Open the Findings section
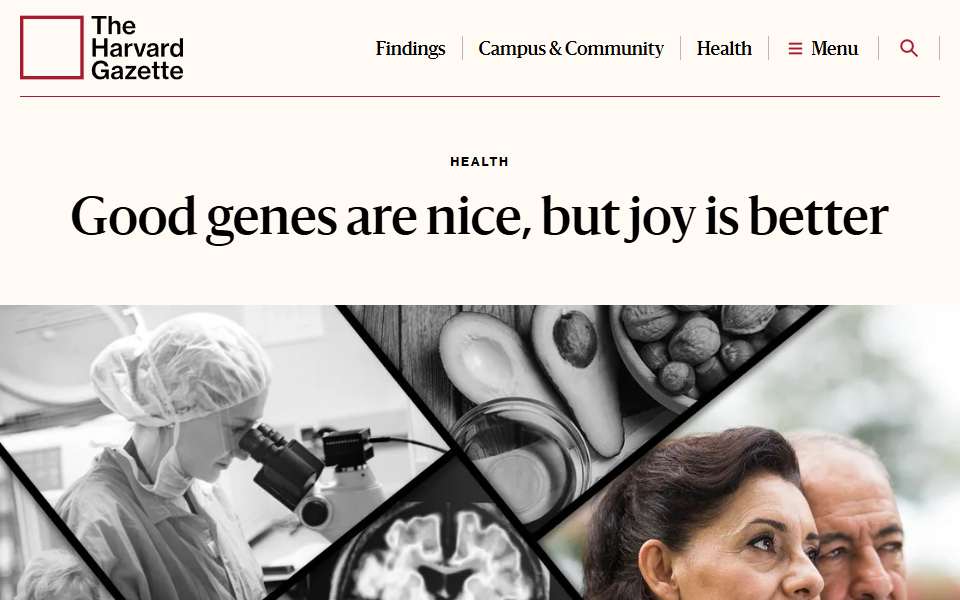The width and height of the screenshot is (960, 600). (410, 48)
